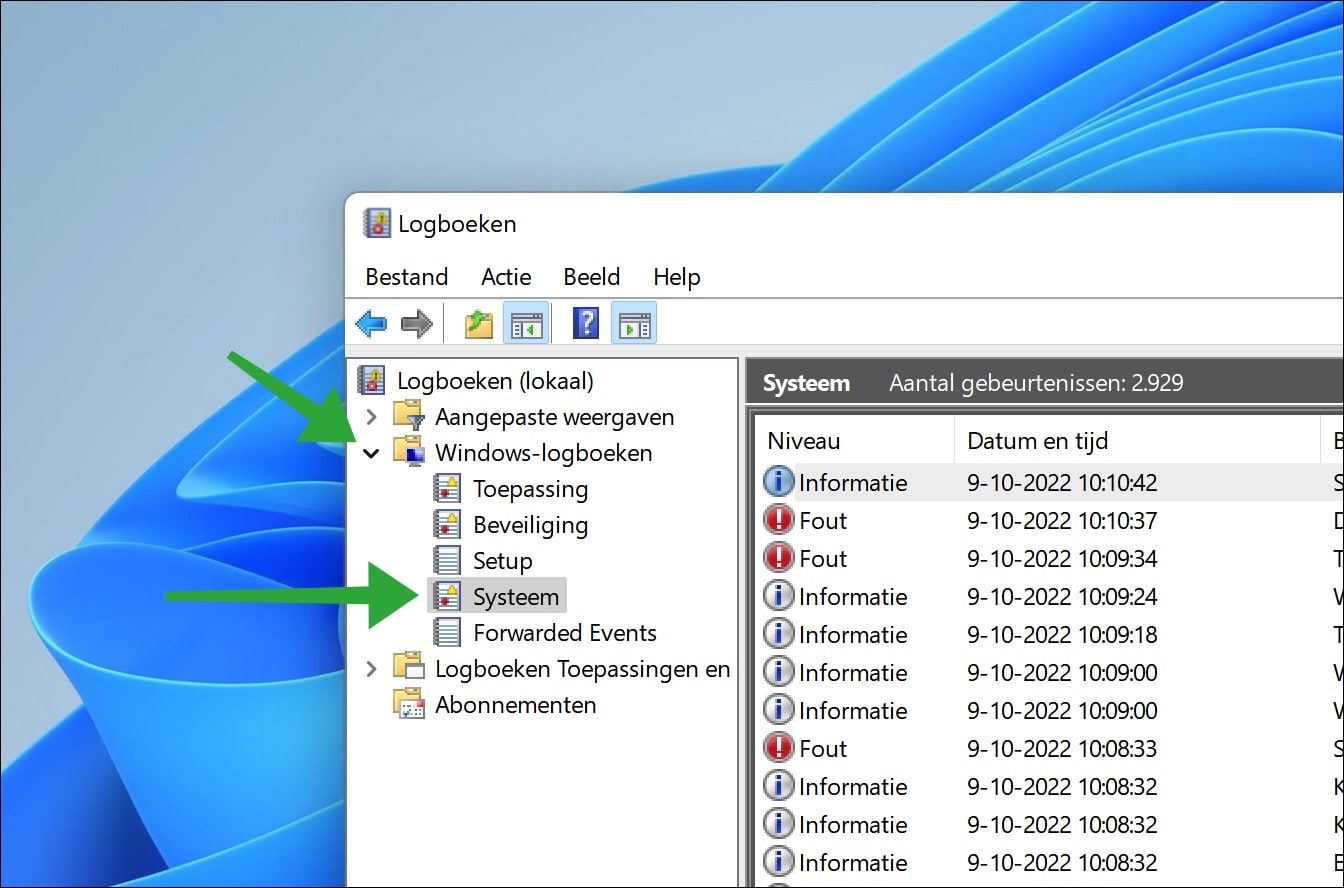
Task: Click the blue Back arrow in the toolbar
Action: pyautogui.click(x=371, y=322)
